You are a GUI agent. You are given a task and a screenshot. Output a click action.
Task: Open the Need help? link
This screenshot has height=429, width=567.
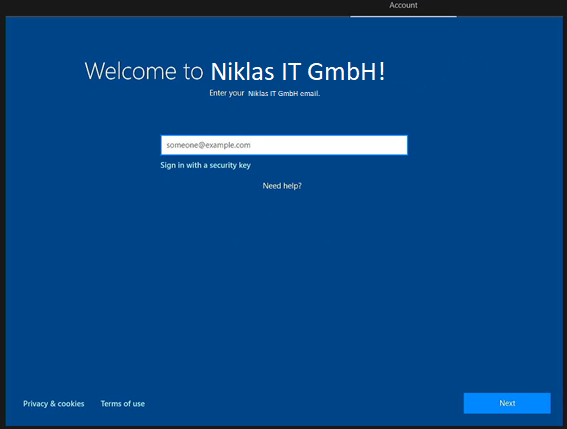pyautogui.click(x=282, y=186)
